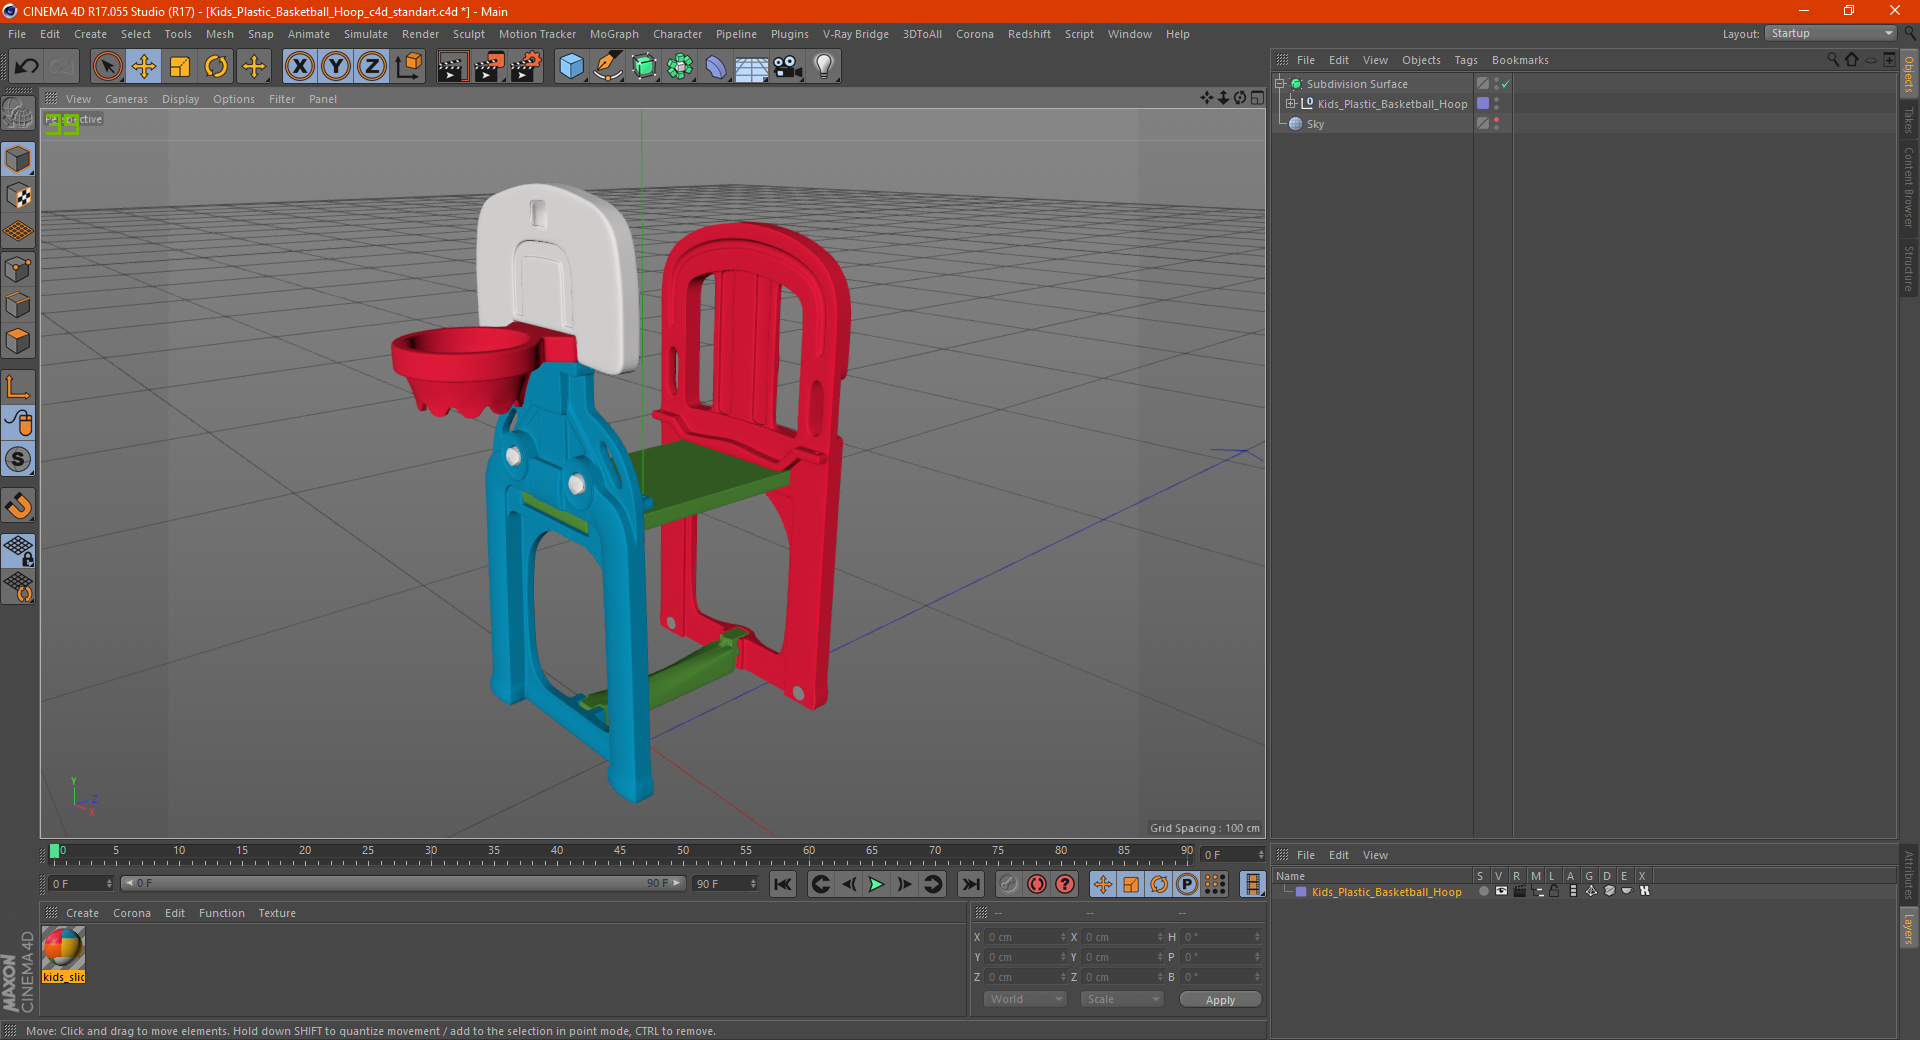
Task: Play the animation forward
Action: [876, 884]
